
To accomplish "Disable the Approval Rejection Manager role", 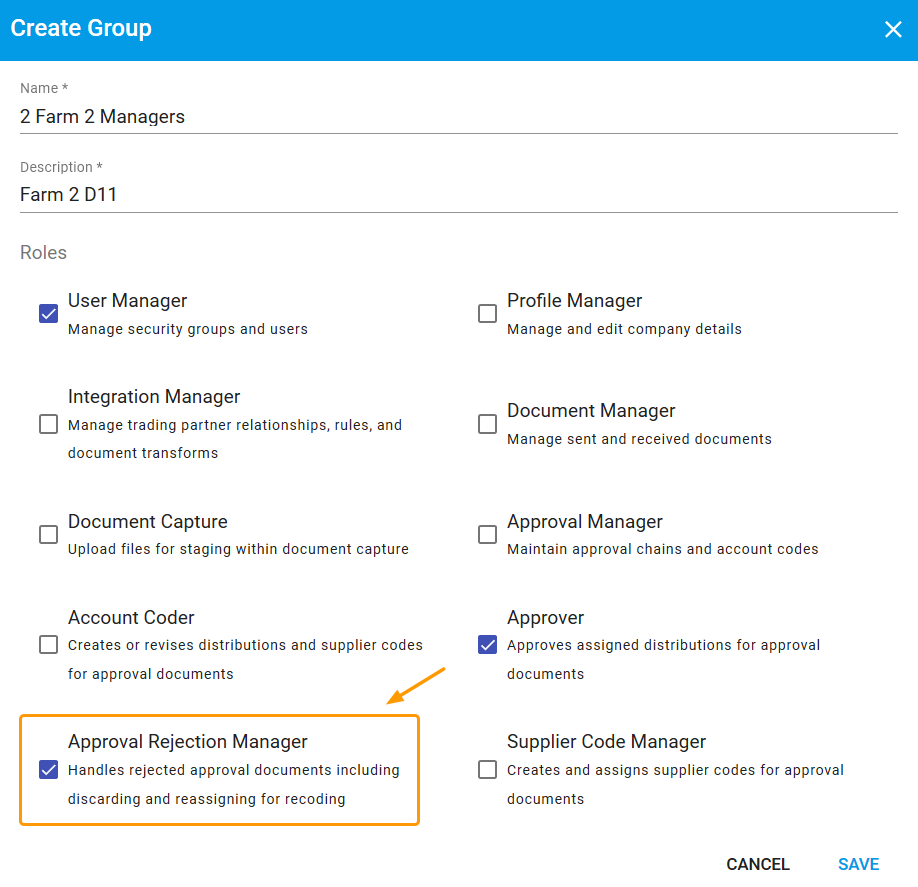I will click(x=48, y=769).
